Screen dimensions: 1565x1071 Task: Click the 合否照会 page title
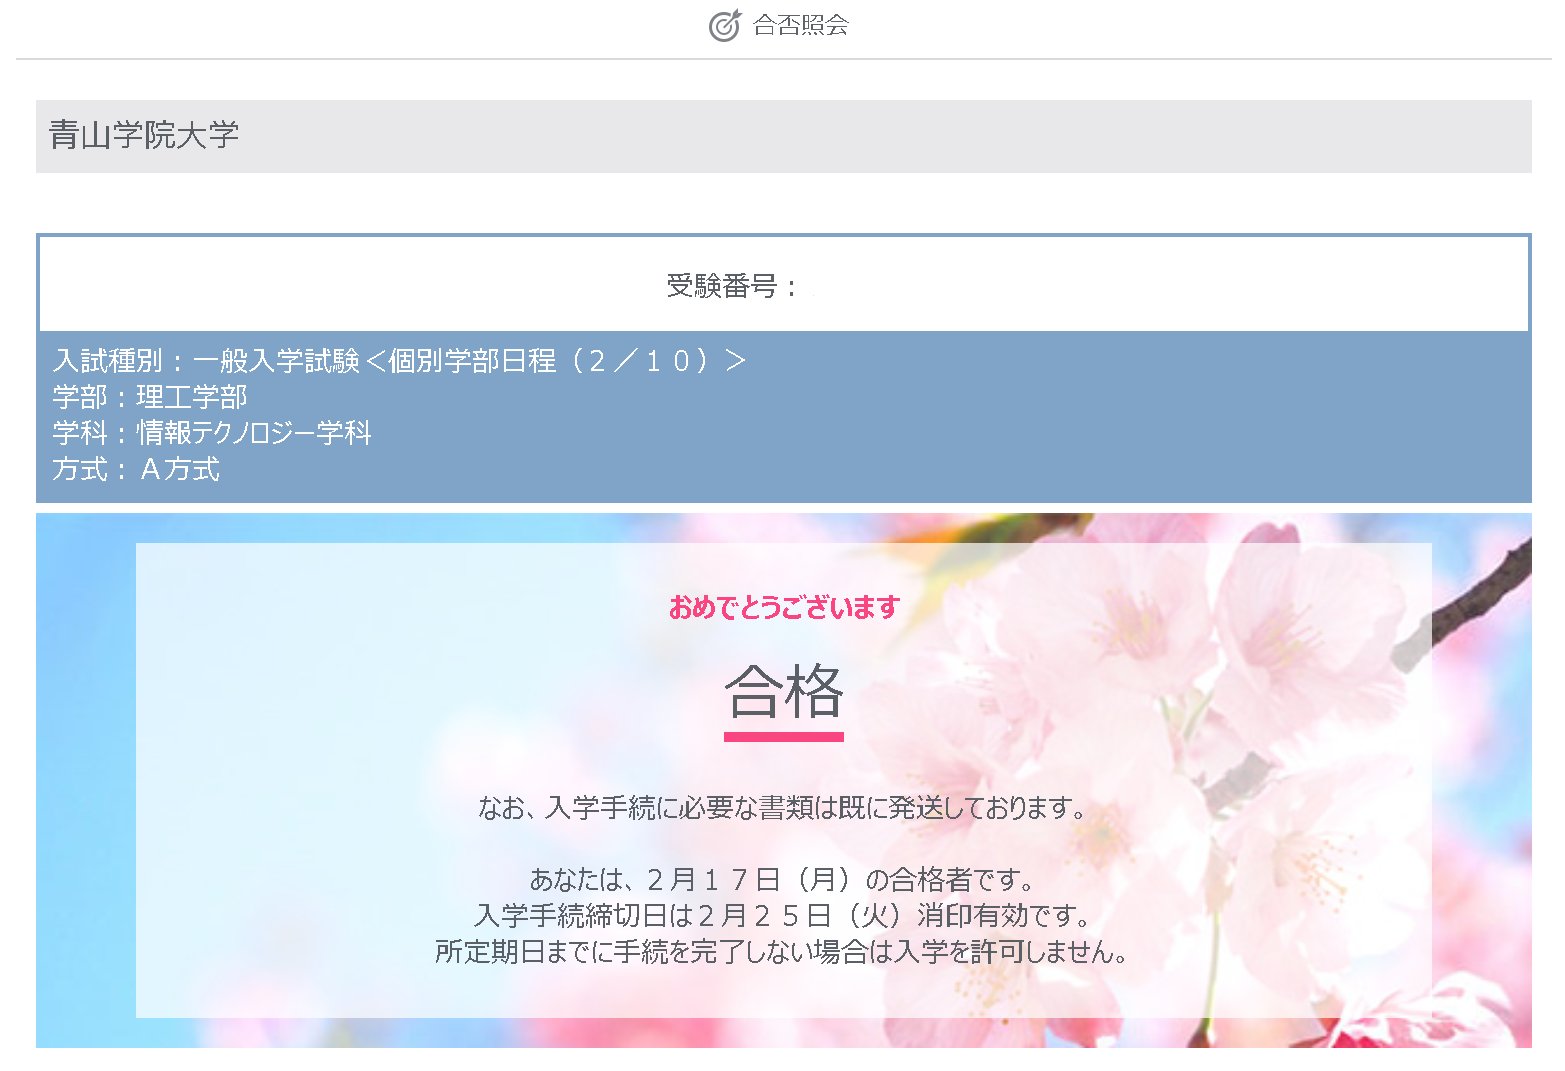(x=800, y=25)
